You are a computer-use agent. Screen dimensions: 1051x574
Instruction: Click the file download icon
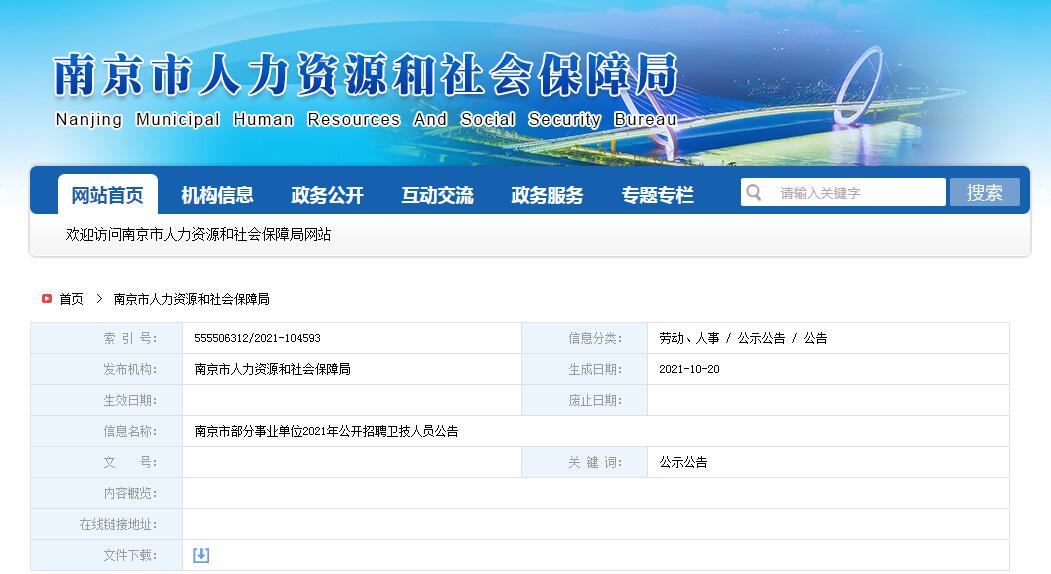[201, 555]
